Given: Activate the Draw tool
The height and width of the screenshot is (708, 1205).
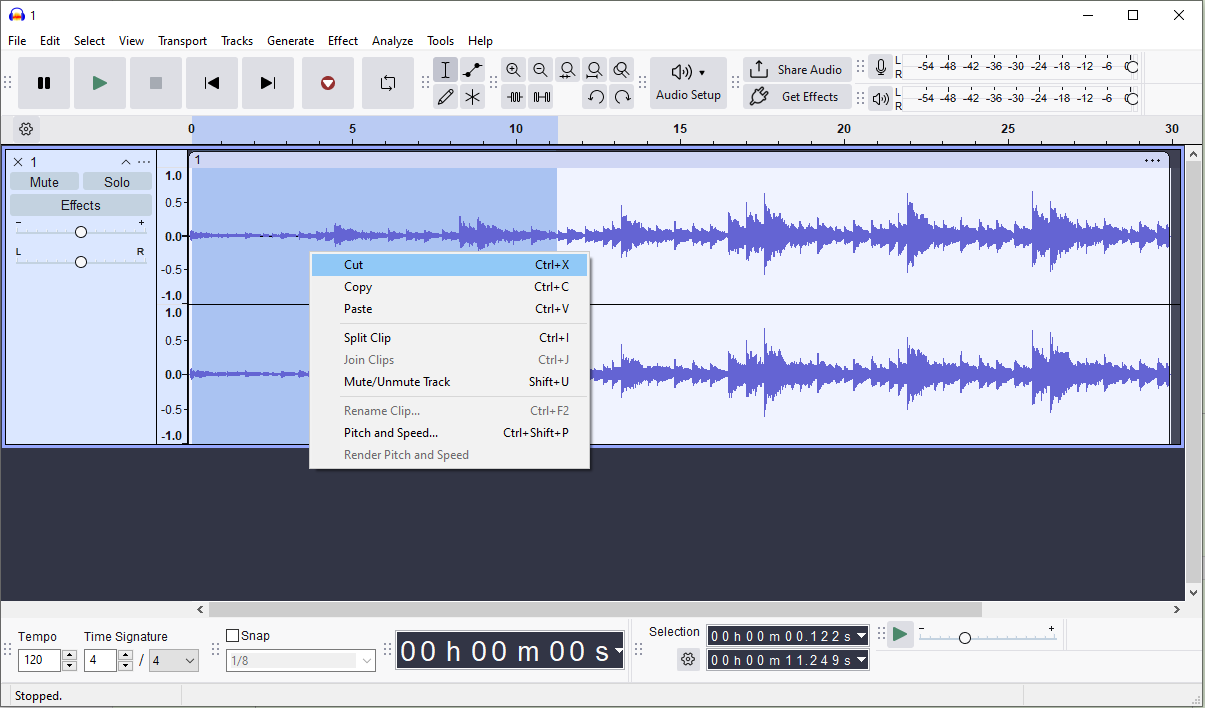Looking at the screenshot, I should [445, 96].
